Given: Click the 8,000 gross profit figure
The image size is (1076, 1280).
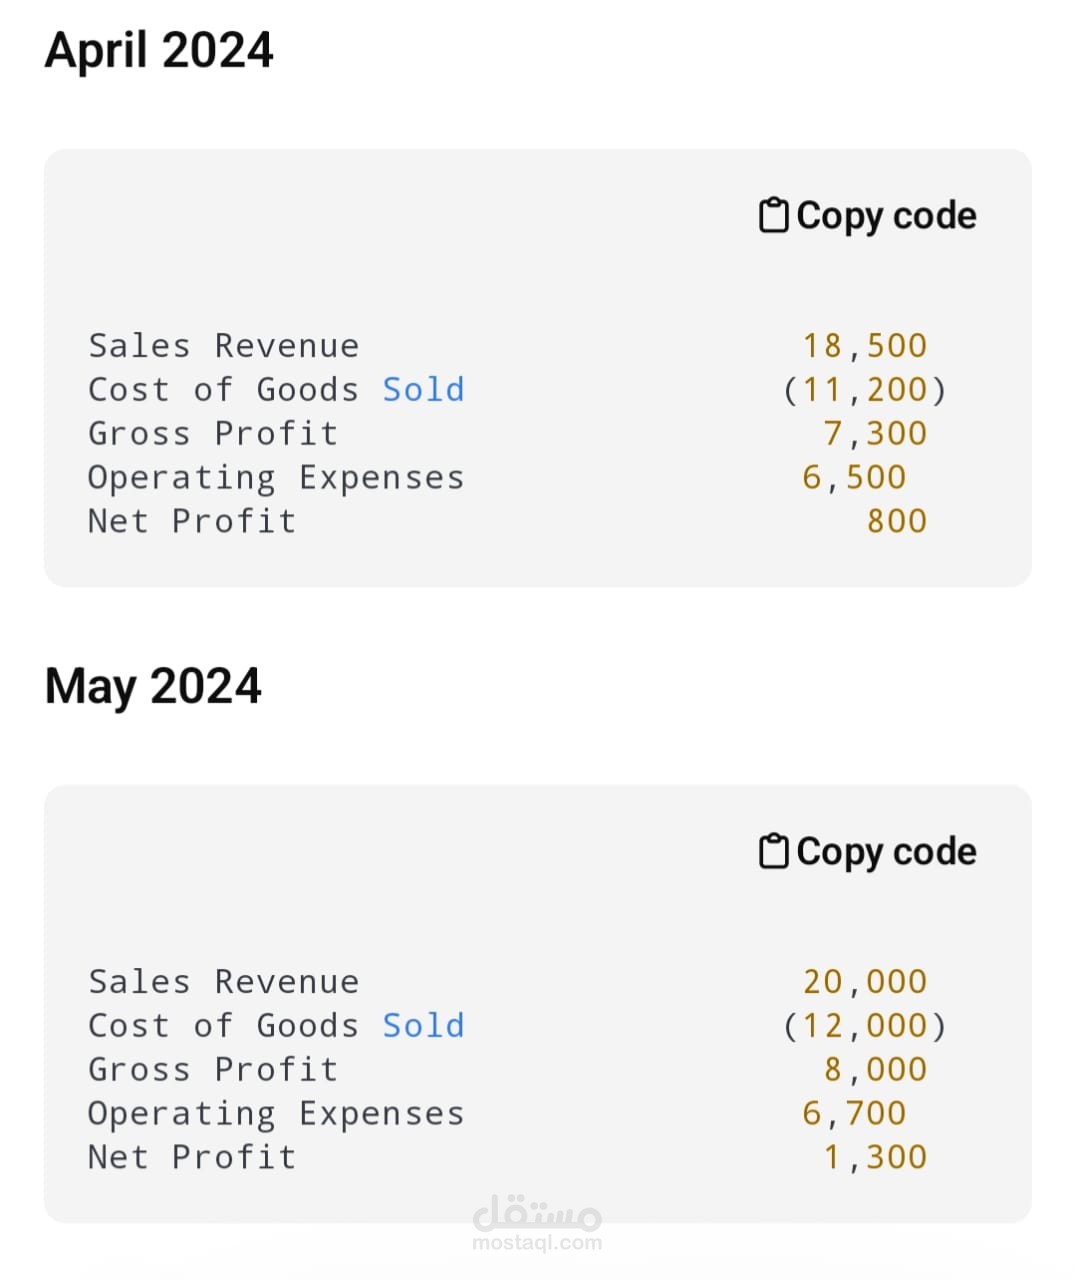Looking at the screenshot, I should coord(875,1069).
